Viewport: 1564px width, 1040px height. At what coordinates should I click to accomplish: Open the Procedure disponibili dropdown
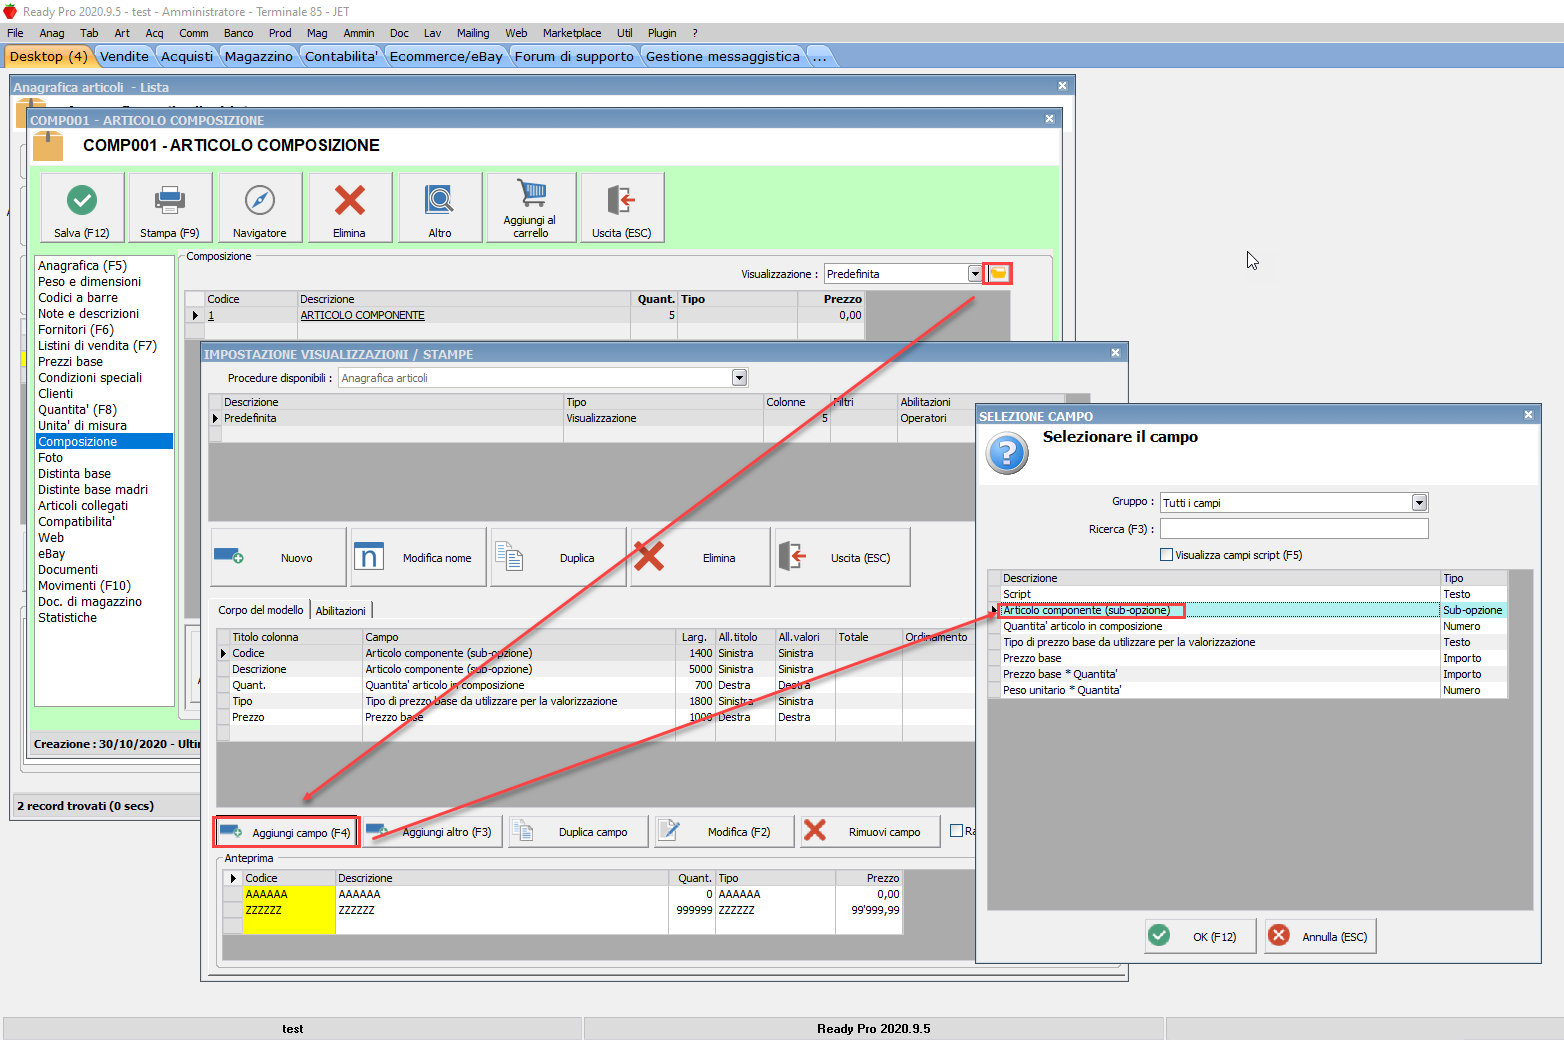(x=739, y=378)
